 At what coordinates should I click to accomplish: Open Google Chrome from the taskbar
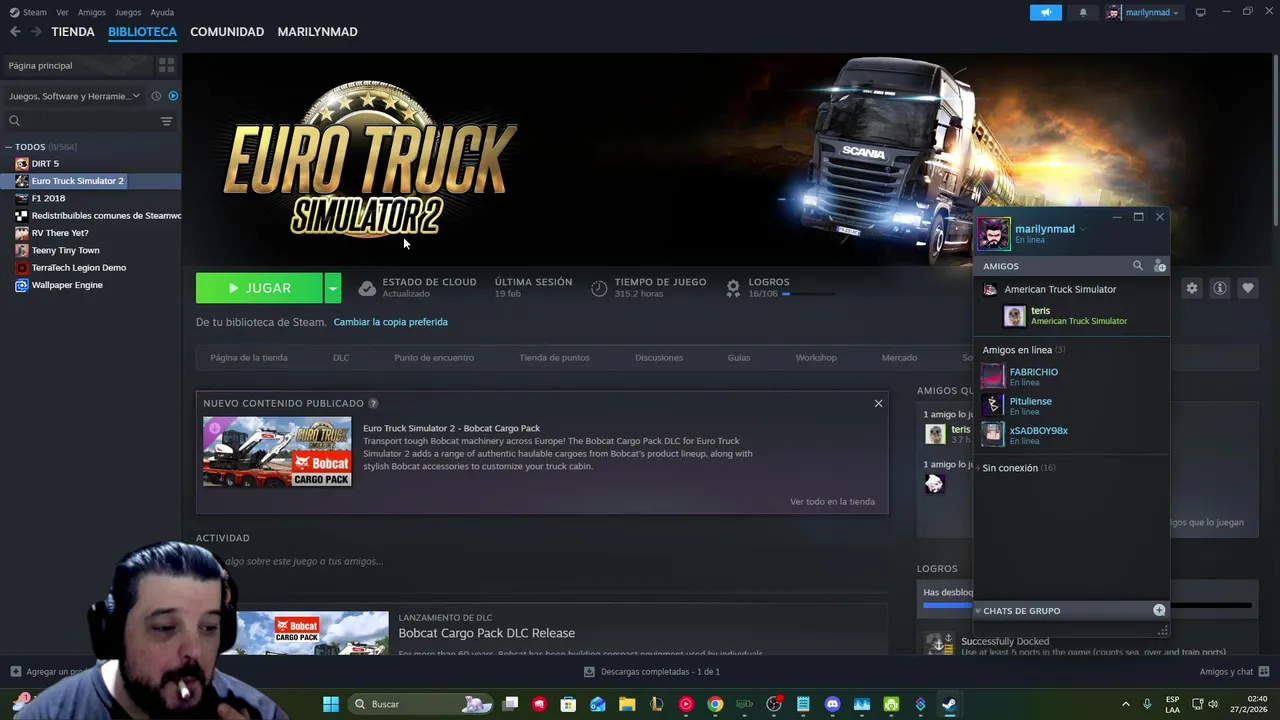click(x=715, y=704)
